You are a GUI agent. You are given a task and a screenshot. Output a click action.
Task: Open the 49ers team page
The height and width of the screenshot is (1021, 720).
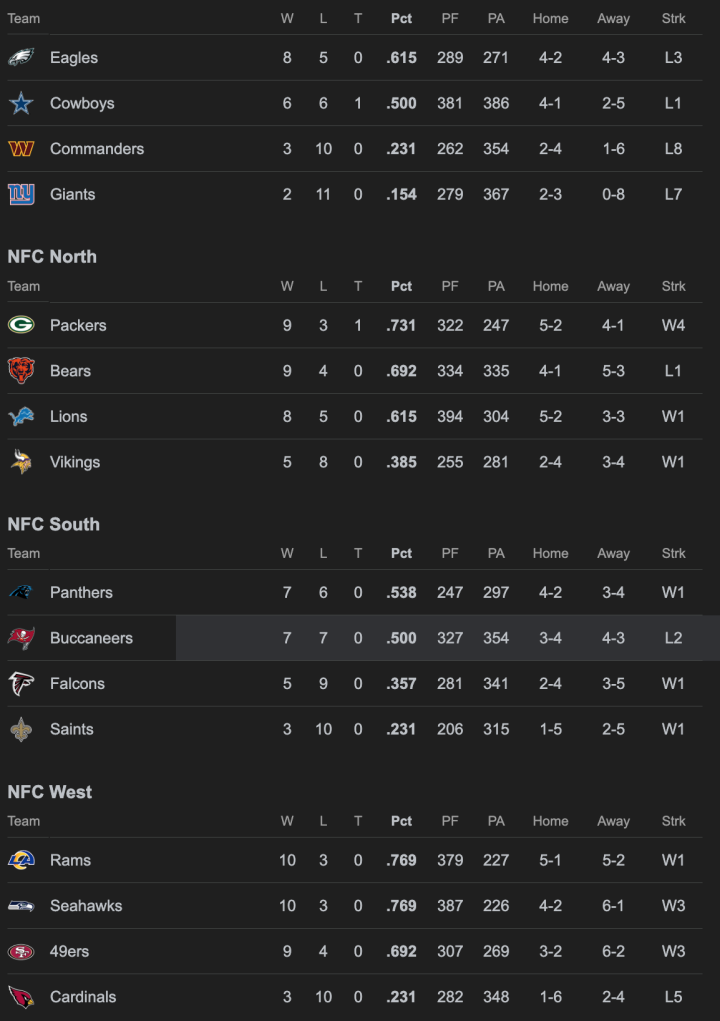69,952
